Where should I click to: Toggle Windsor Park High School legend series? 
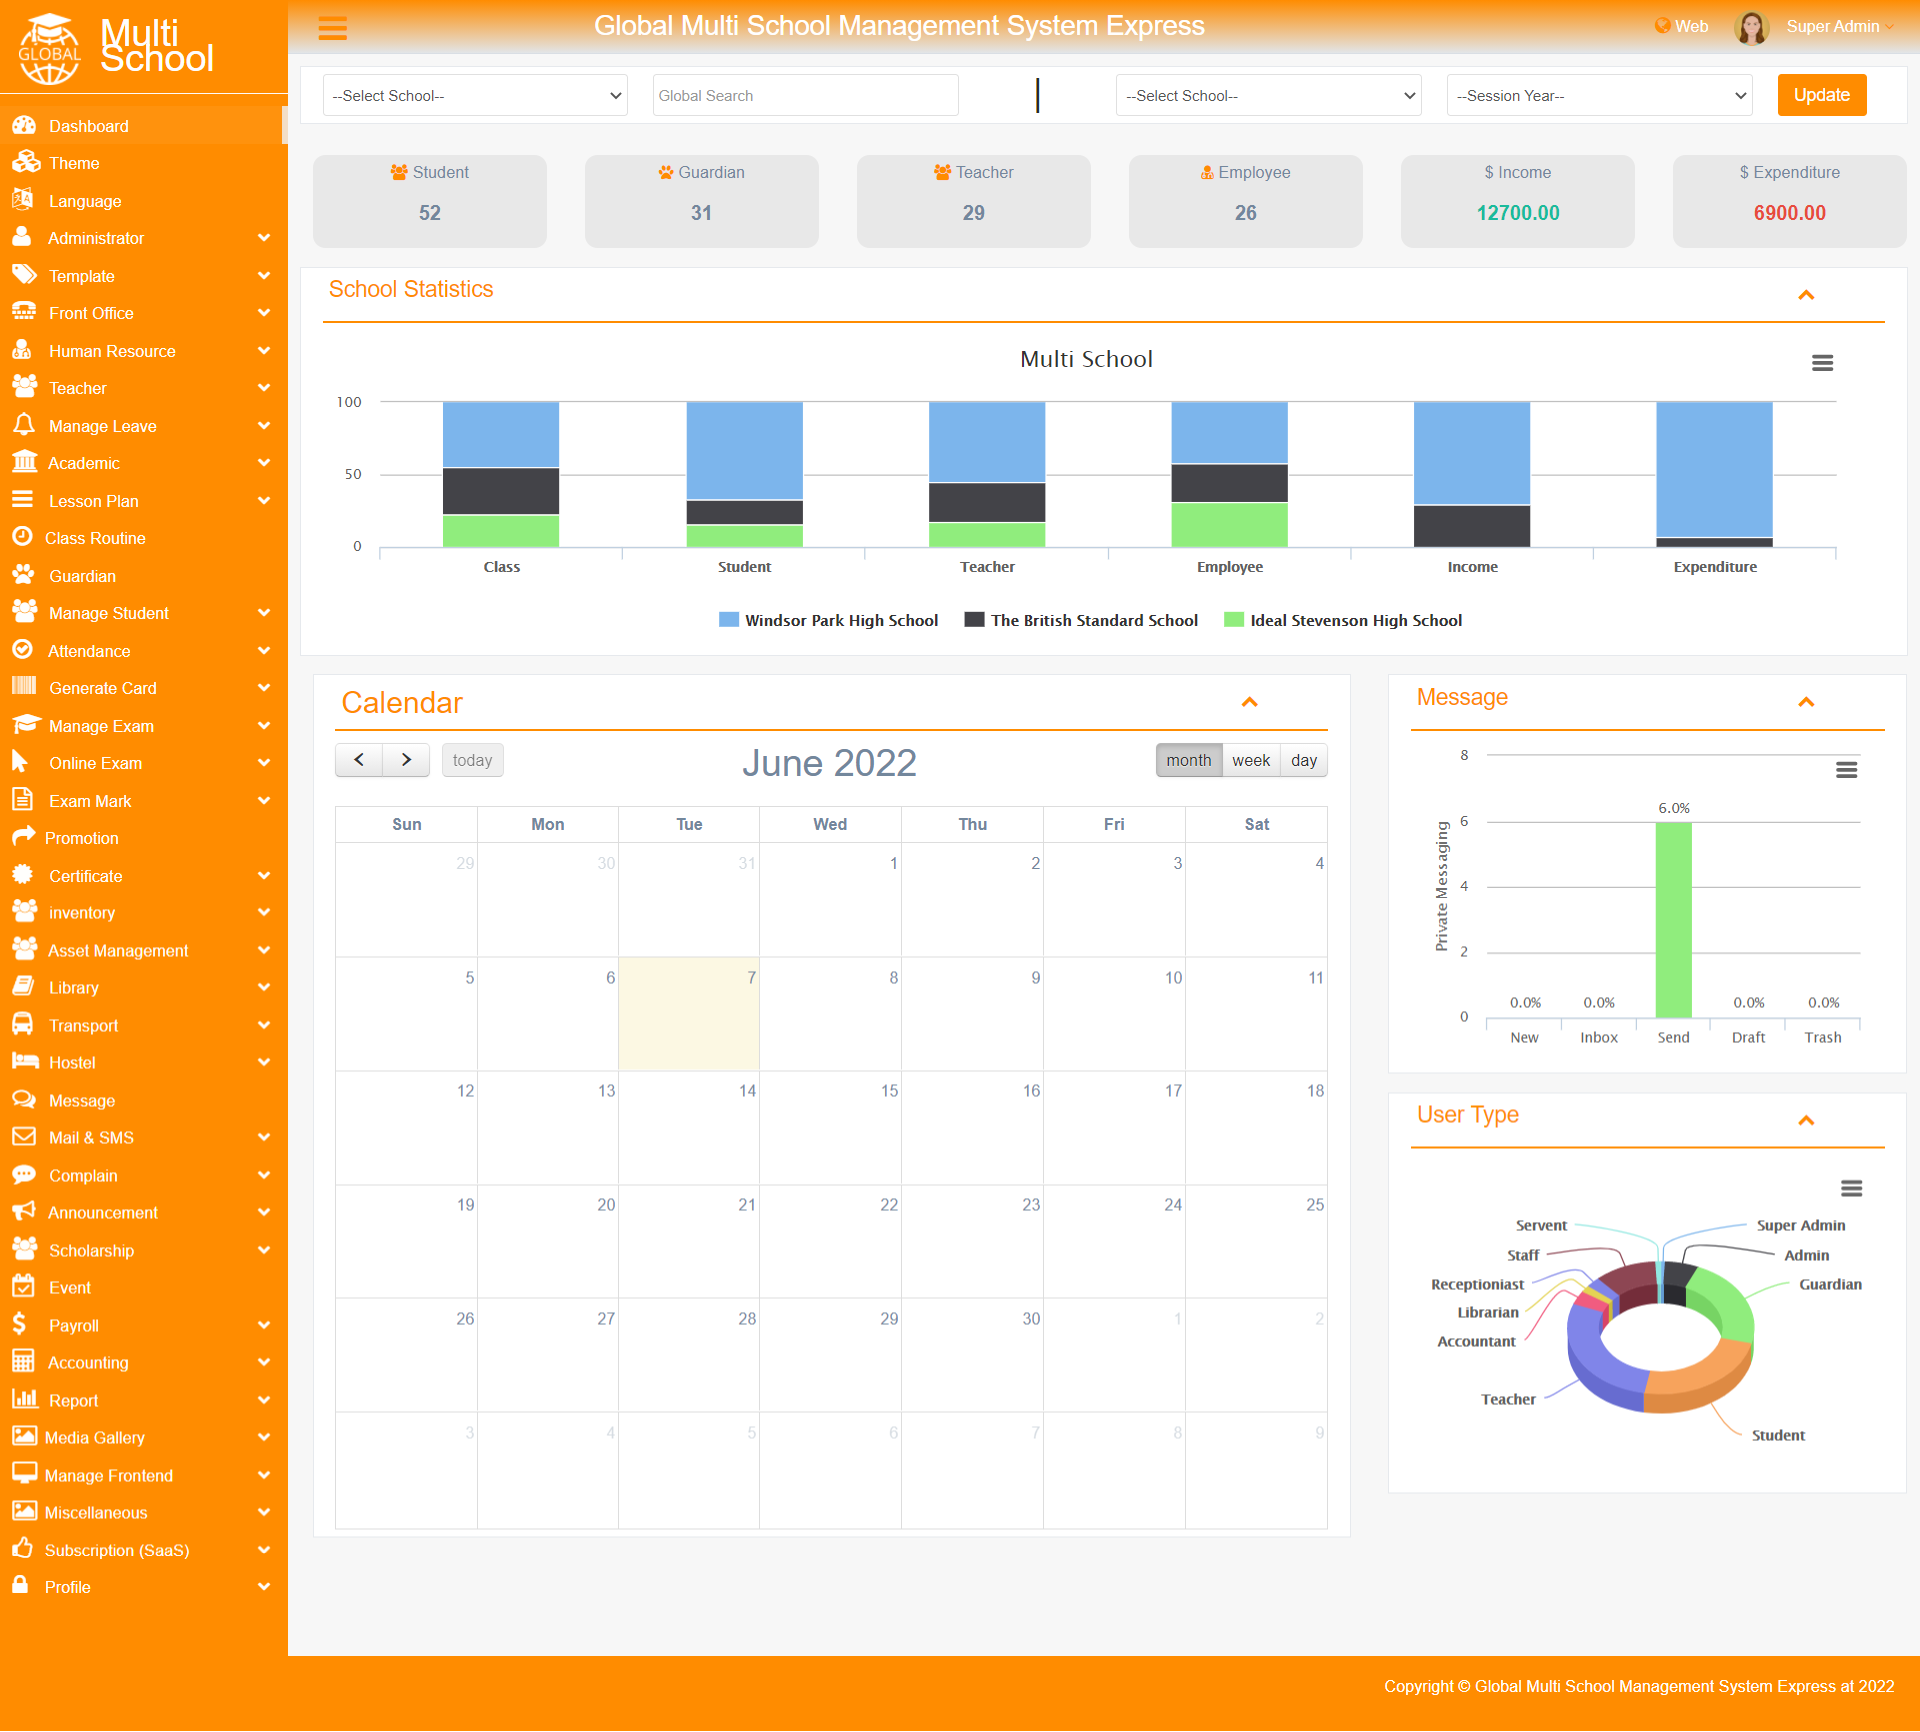coord(828,620)
